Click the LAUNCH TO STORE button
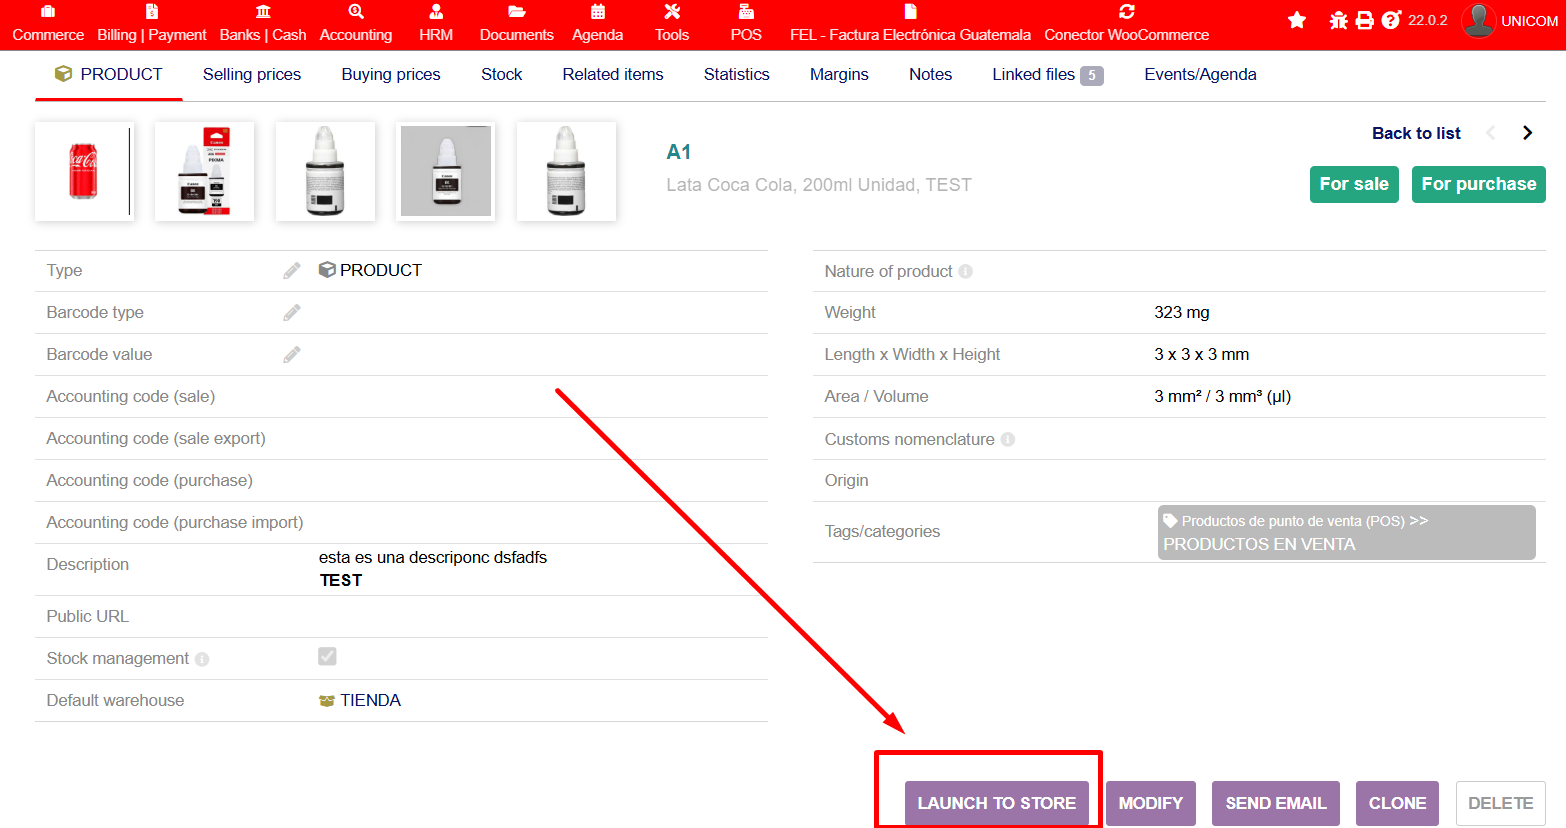The width and height of the screenshot is (1566, 828). [996, 803]
